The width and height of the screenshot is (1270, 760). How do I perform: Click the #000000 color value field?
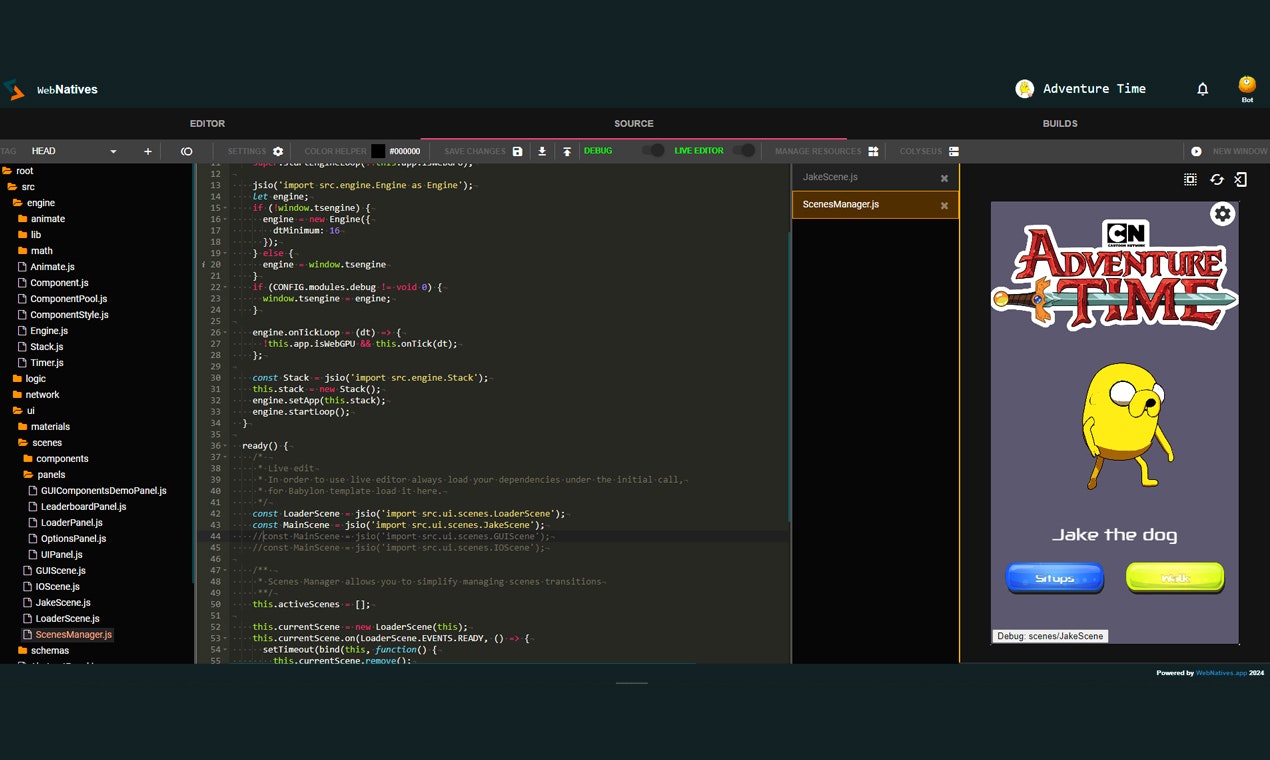click(x=405, y=151)
